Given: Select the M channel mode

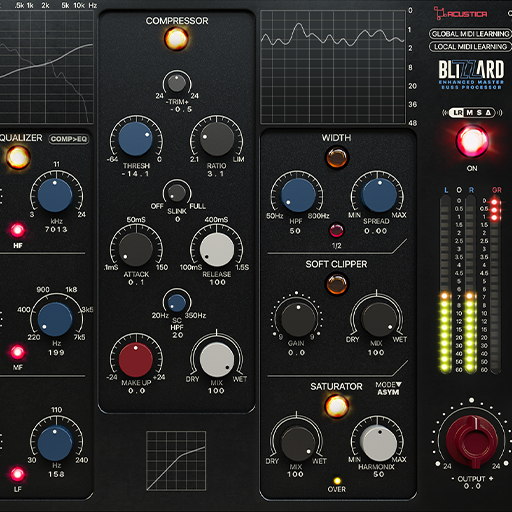Looking at the screenshot, I should (469, 113).
